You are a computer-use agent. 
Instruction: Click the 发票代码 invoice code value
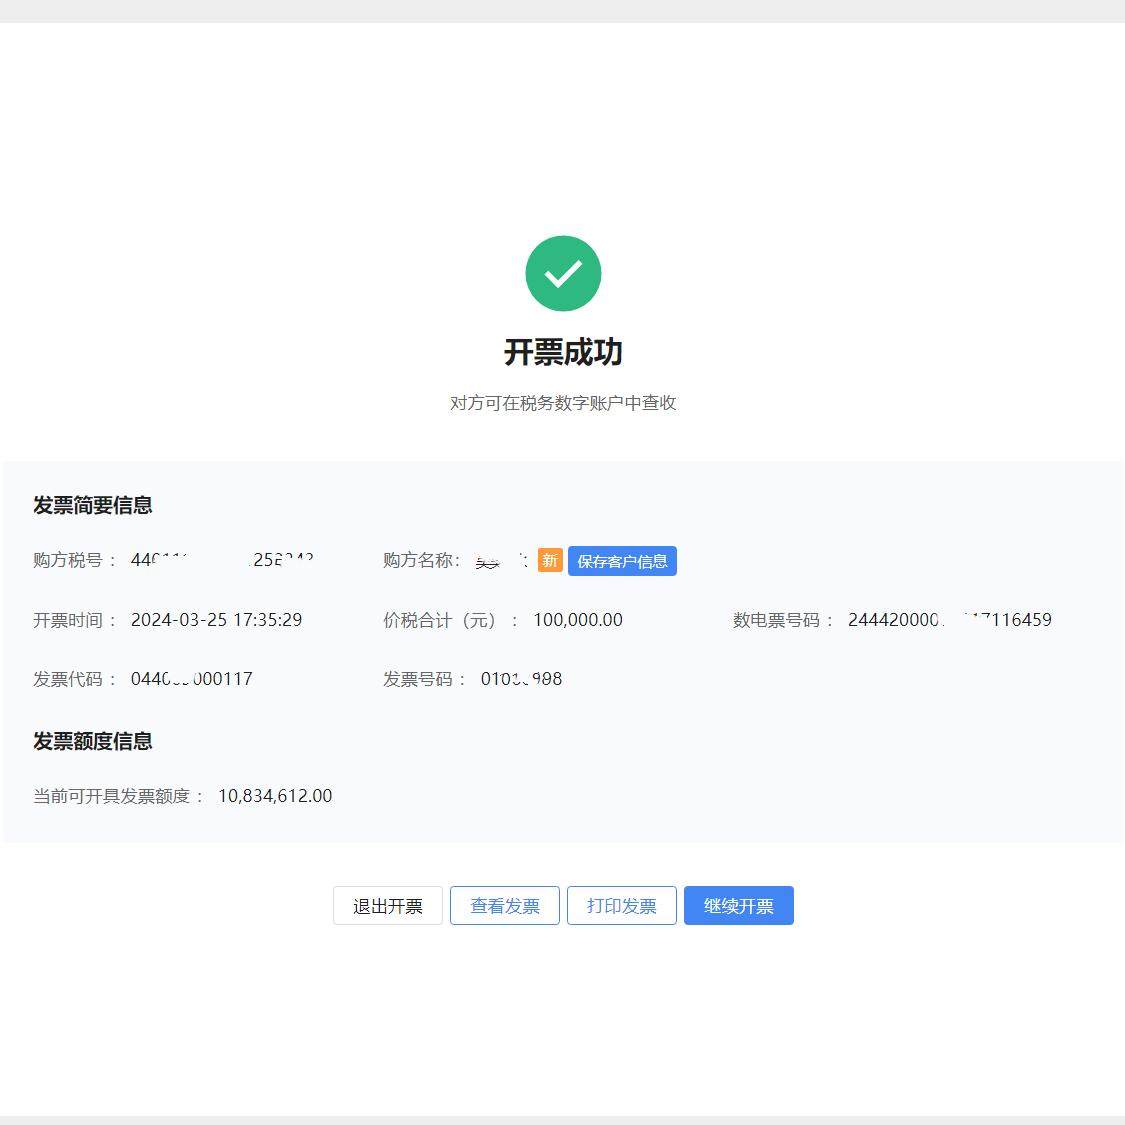coord(192,679)
